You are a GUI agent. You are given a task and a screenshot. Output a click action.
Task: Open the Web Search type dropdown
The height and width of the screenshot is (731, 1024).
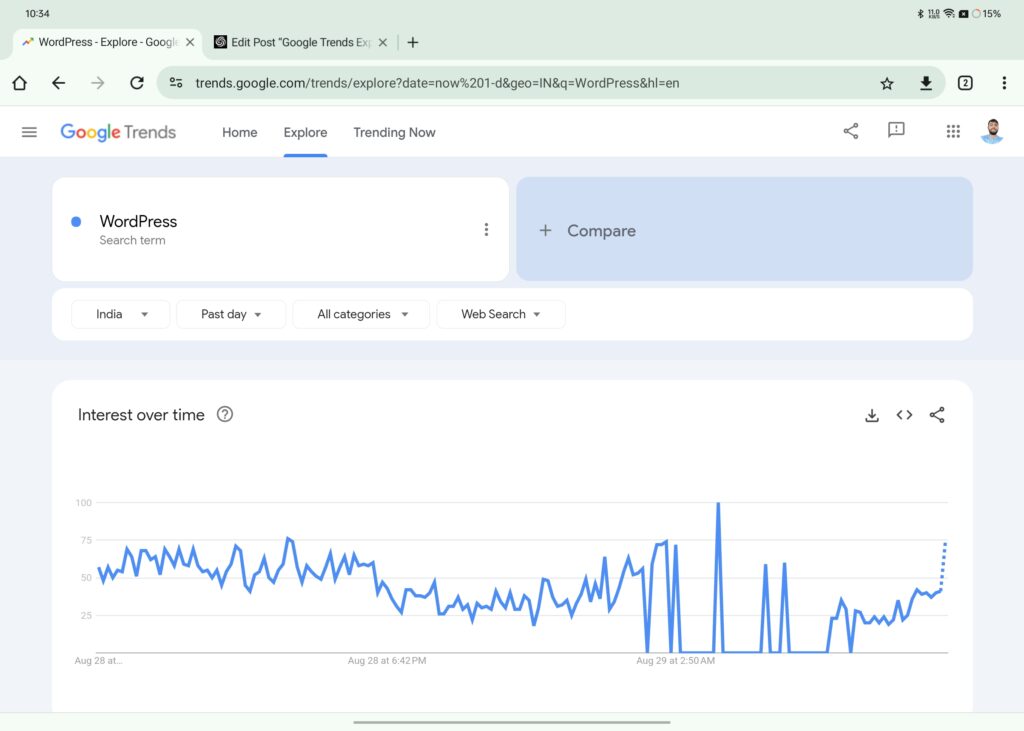pos(500,314)
